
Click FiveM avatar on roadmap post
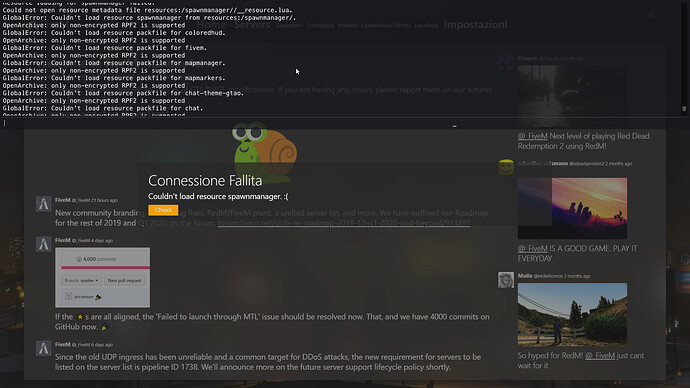coord(44,204)
